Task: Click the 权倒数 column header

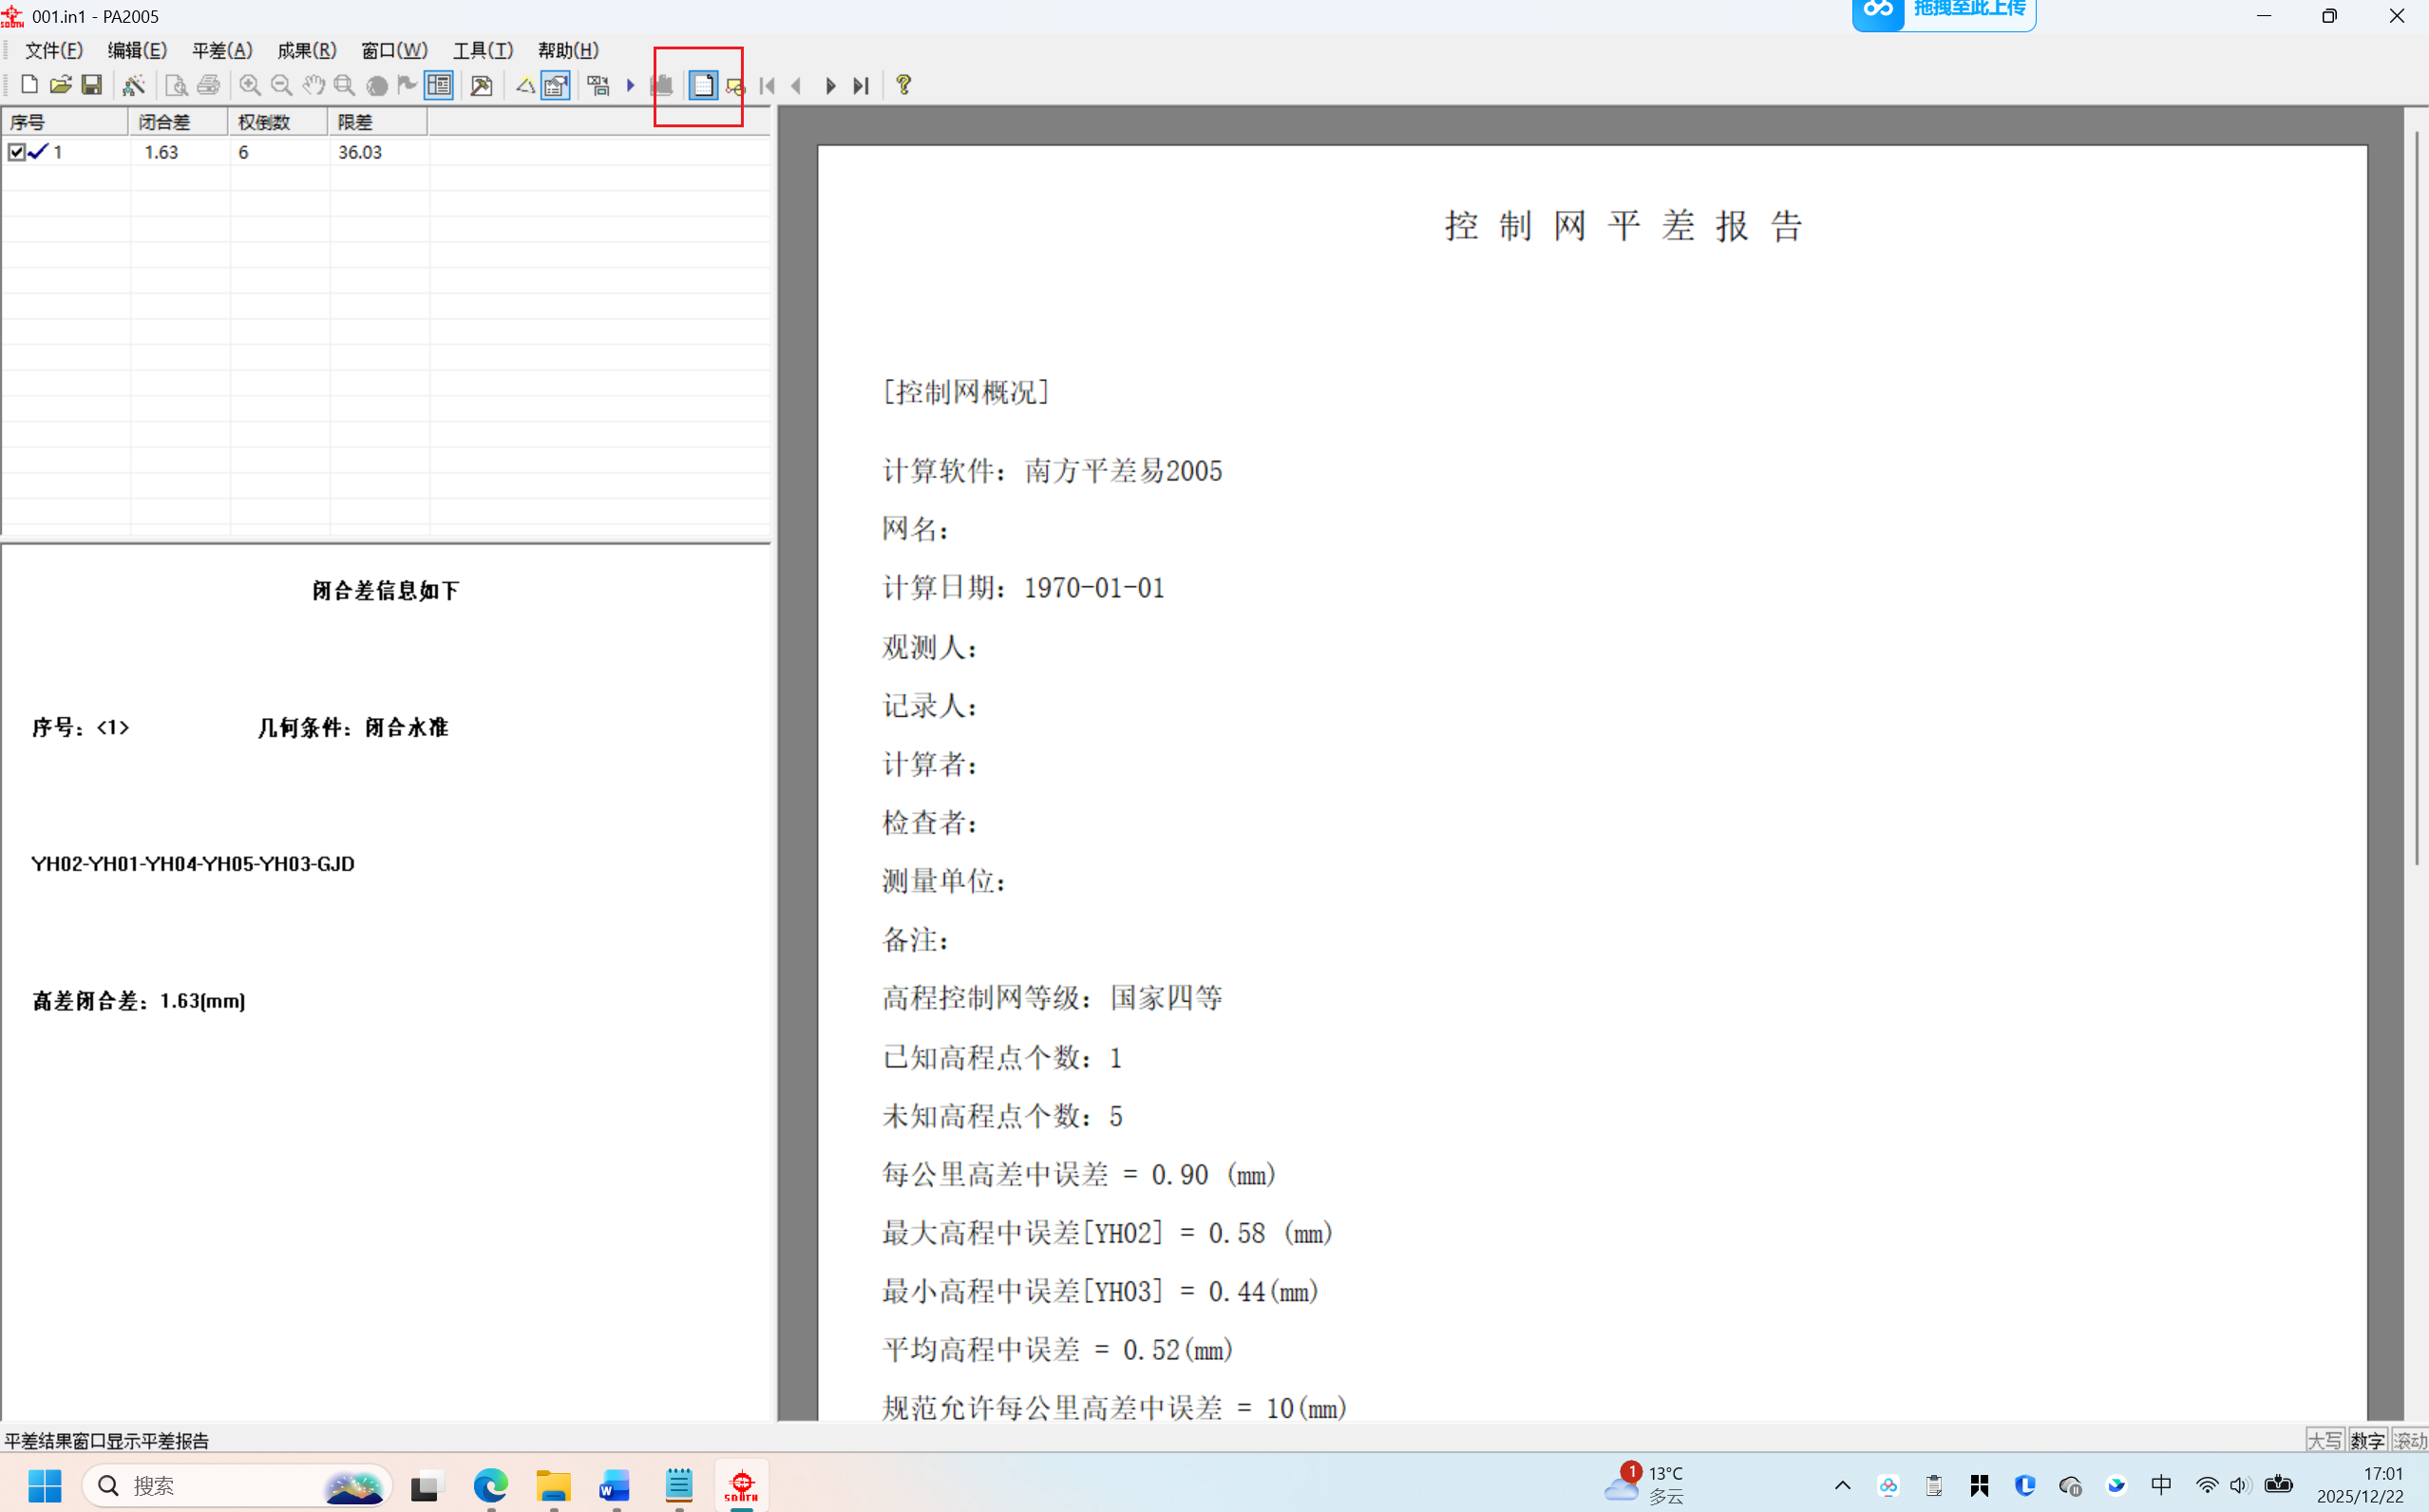Action: 278,122
